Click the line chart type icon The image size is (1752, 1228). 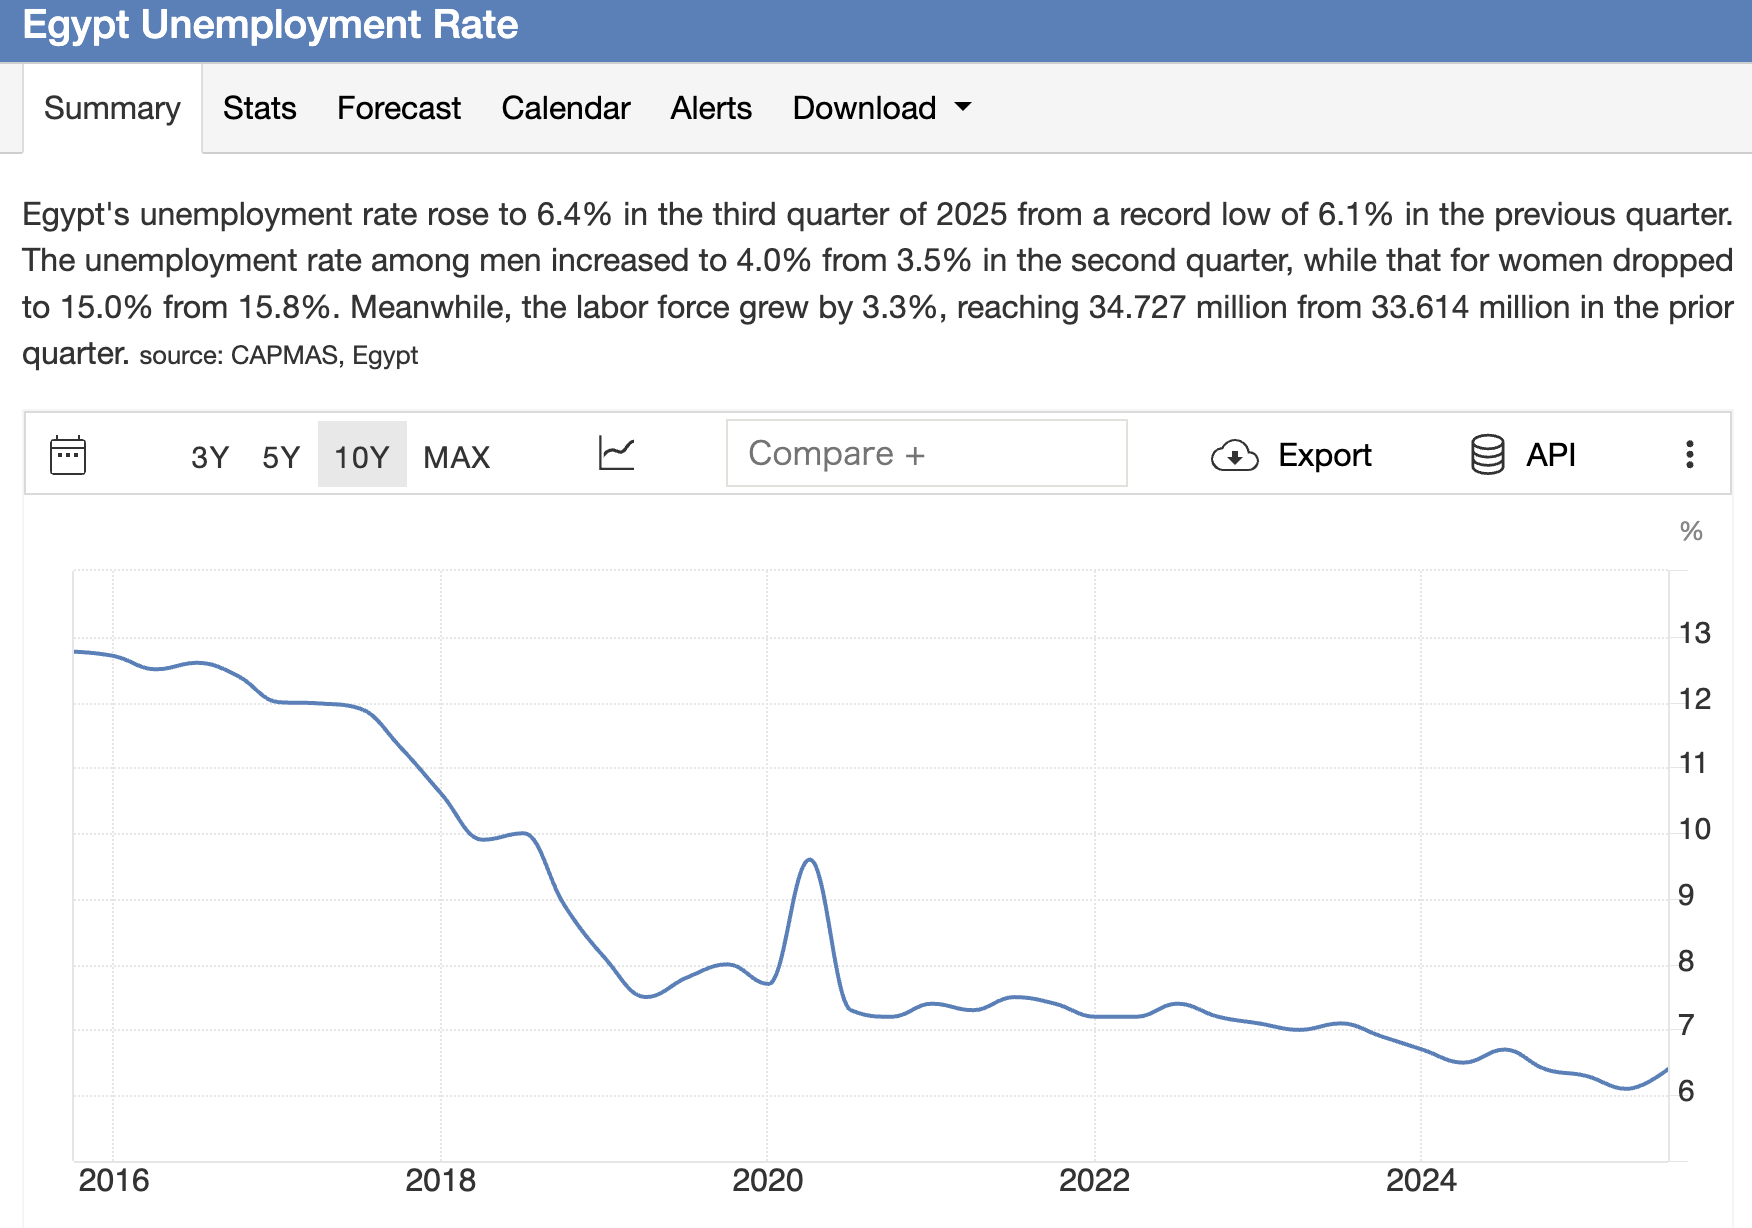point(616,454)
